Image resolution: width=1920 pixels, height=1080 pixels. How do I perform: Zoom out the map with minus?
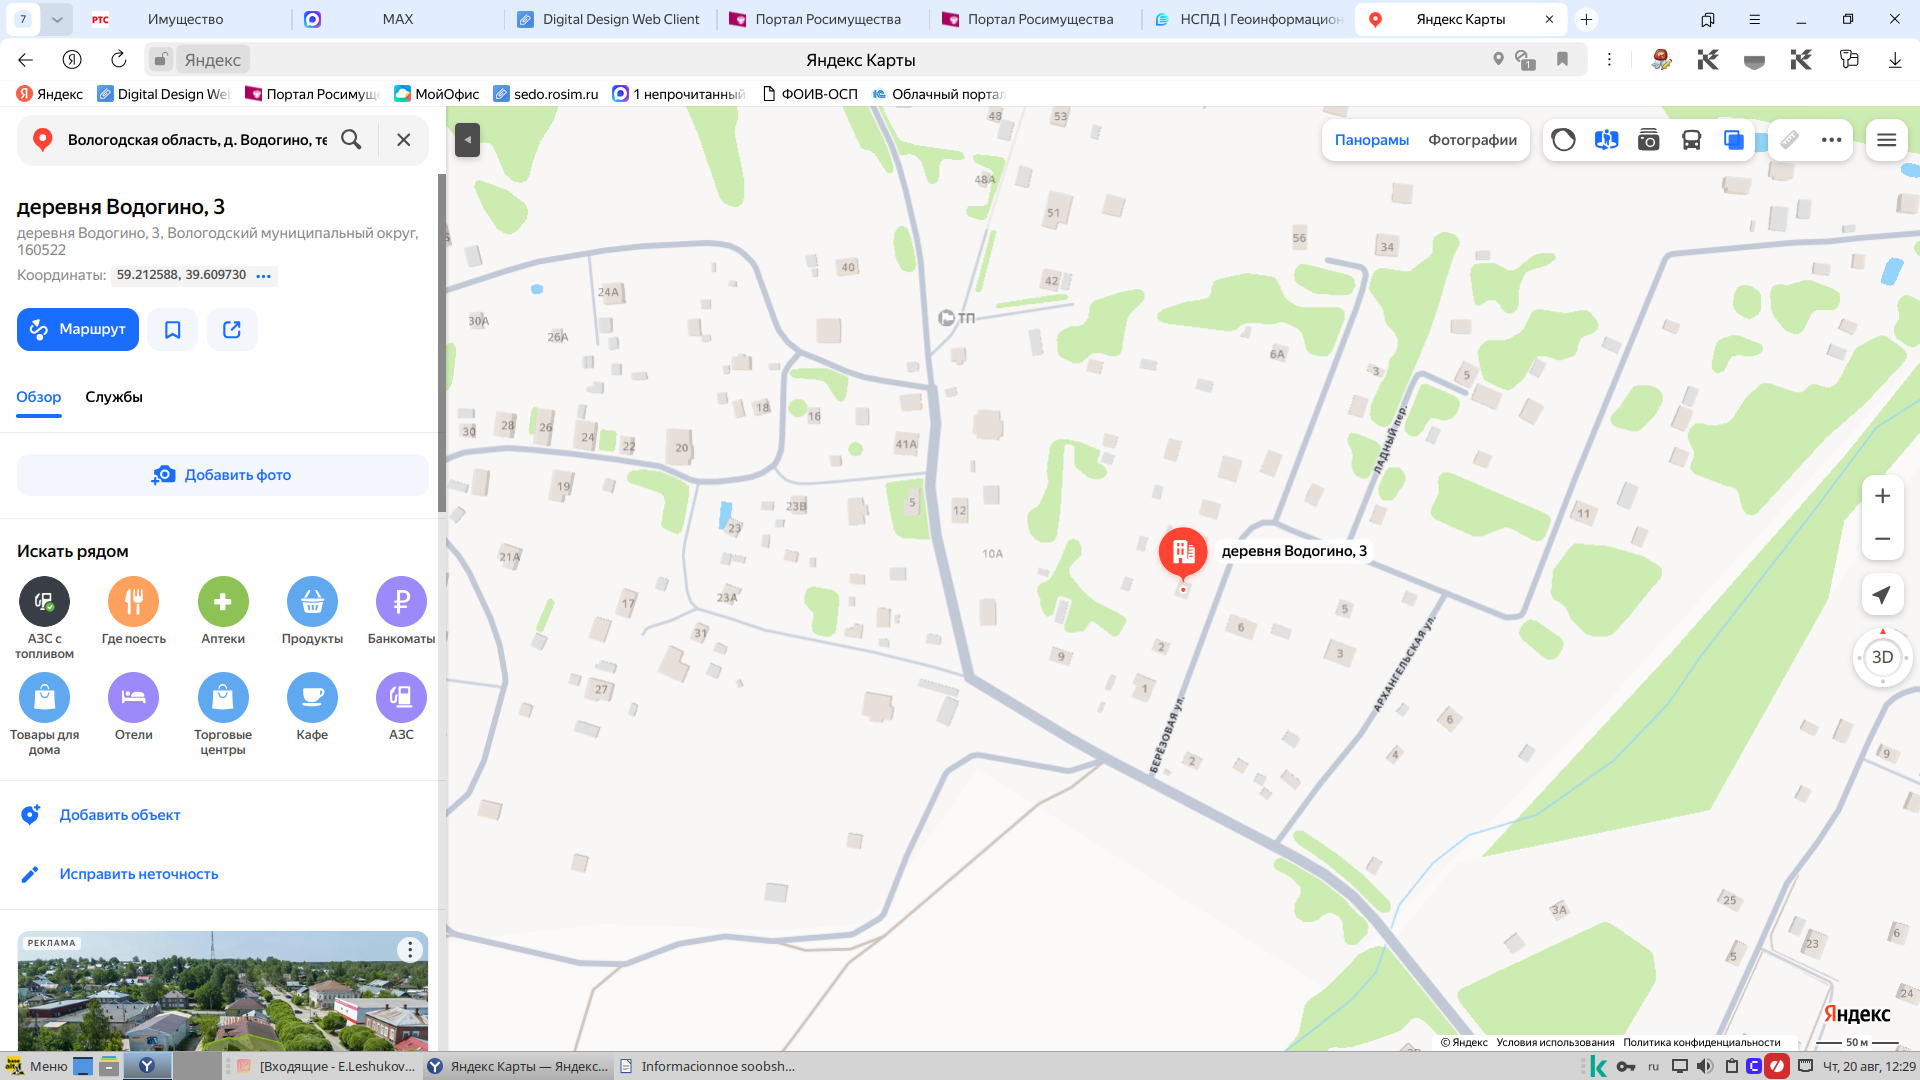coord(1882,539)
